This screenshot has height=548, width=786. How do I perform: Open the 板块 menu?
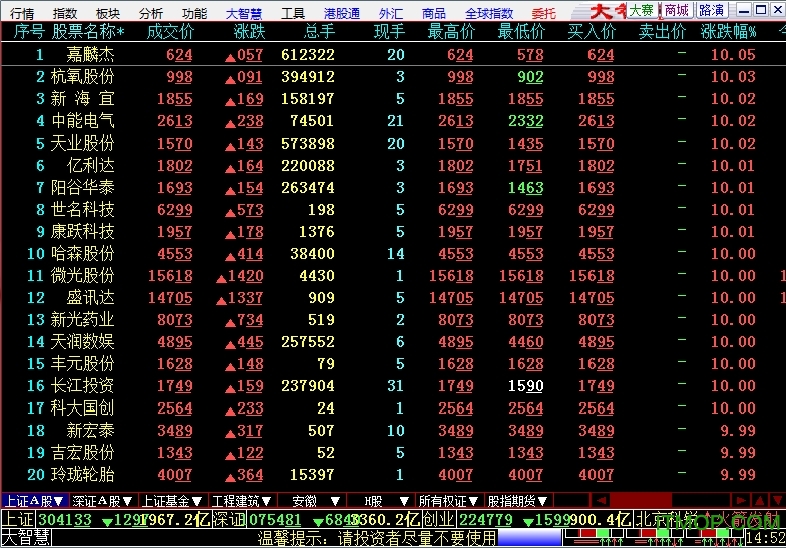click(108, 13)
